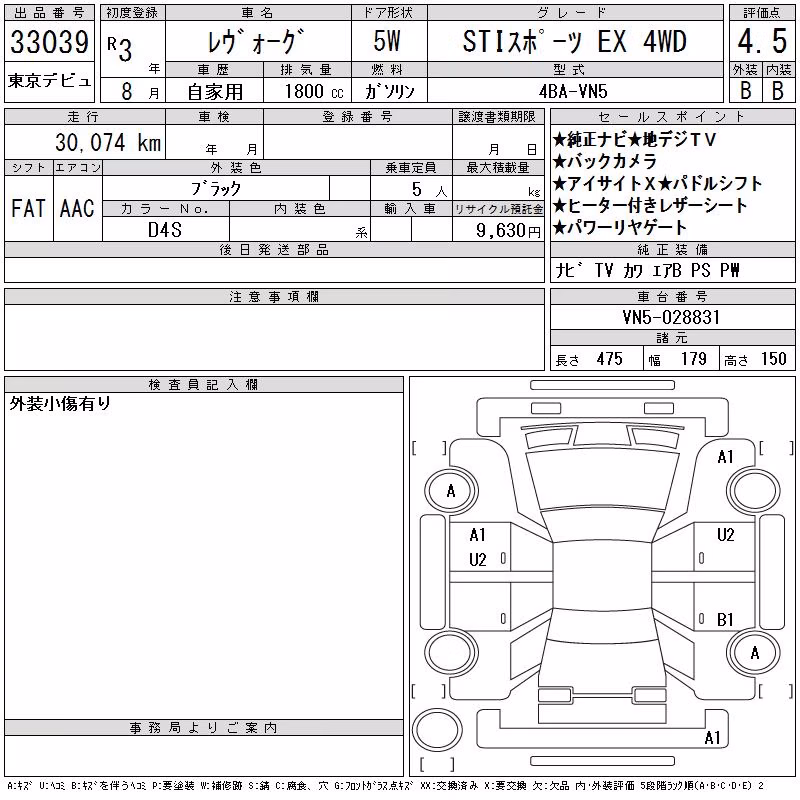Select the width value 179
The width and height of the screenshot is (800, 800).
(693, 359)
